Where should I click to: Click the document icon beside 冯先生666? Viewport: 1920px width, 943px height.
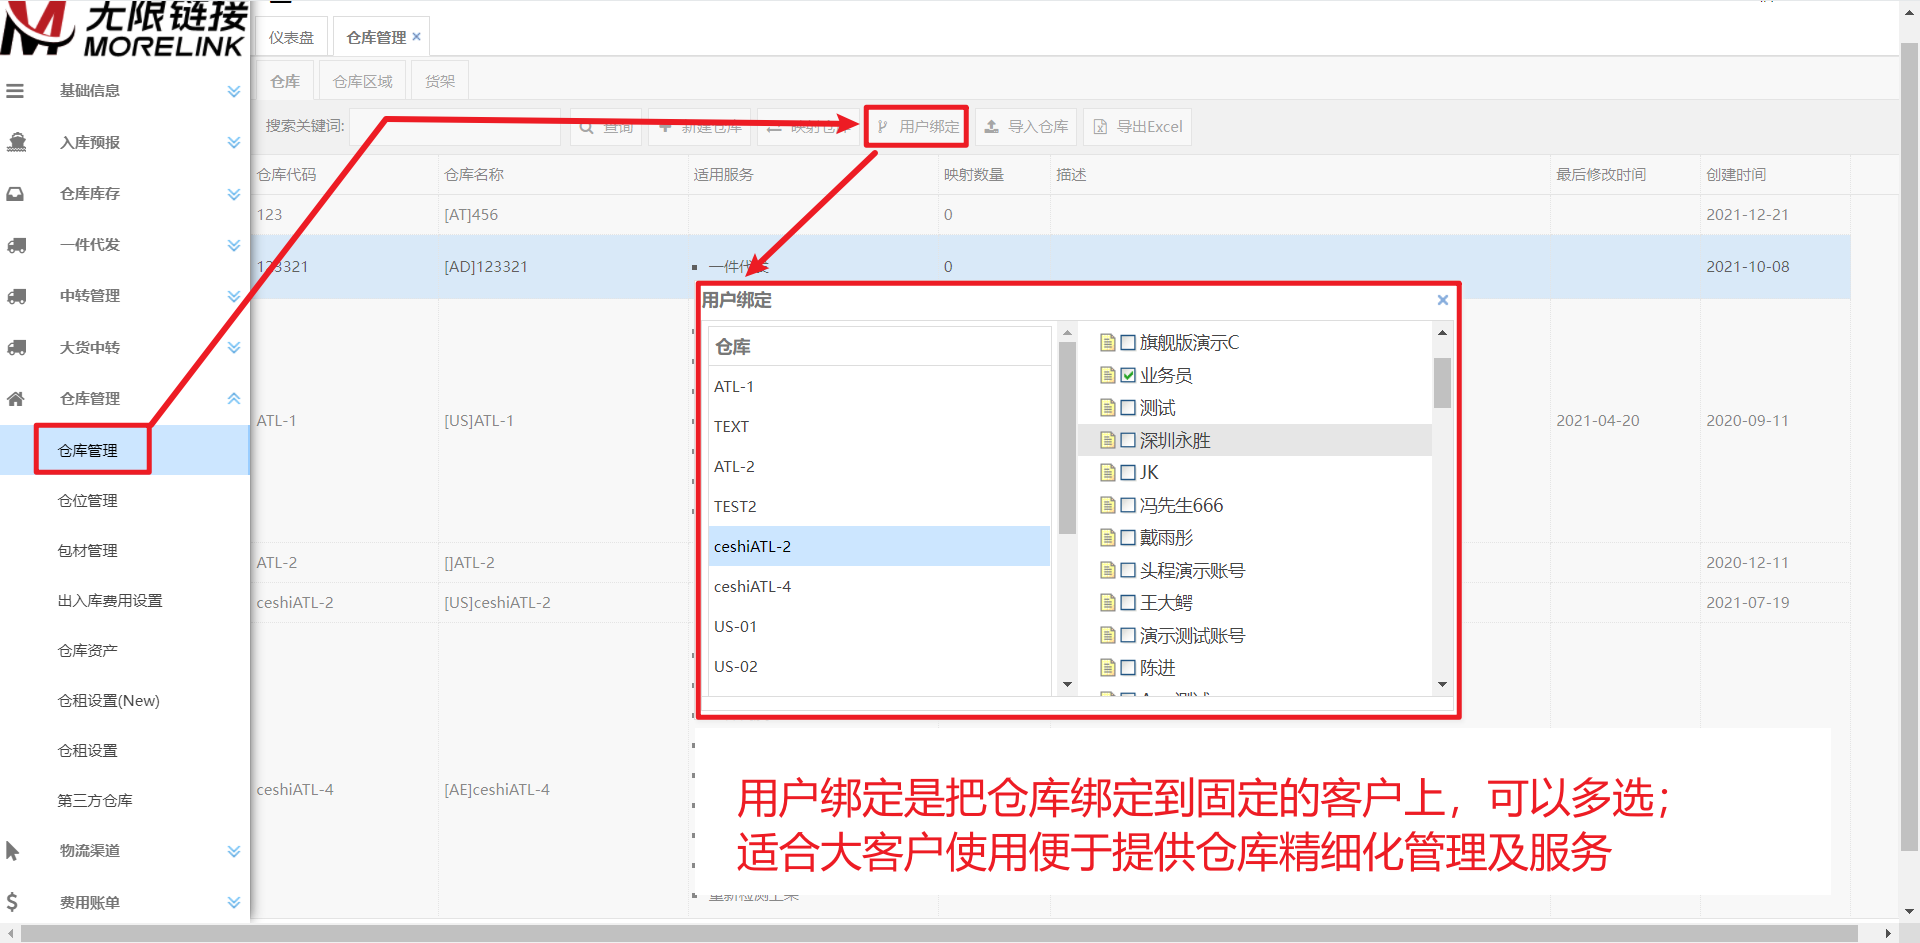click(1108, 505)
